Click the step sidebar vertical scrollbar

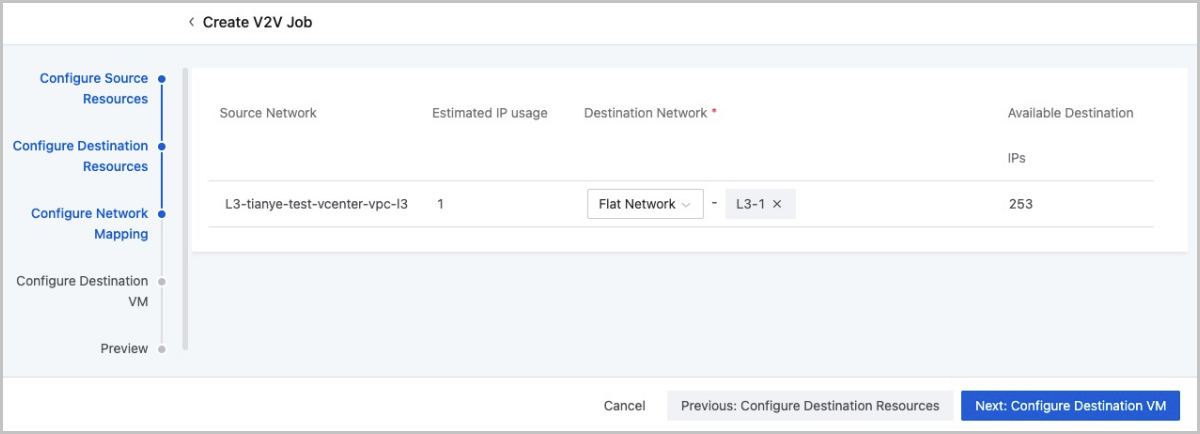185,210
